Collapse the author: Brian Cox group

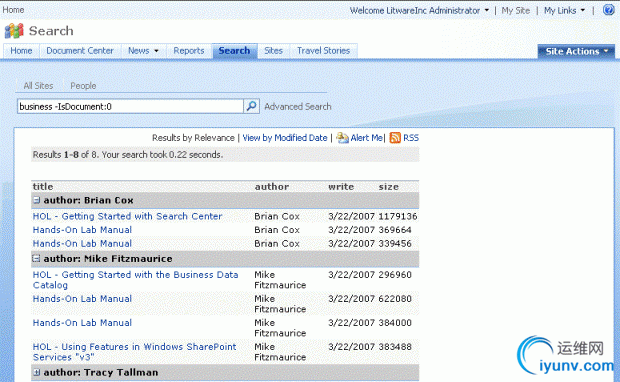point(36,200)
